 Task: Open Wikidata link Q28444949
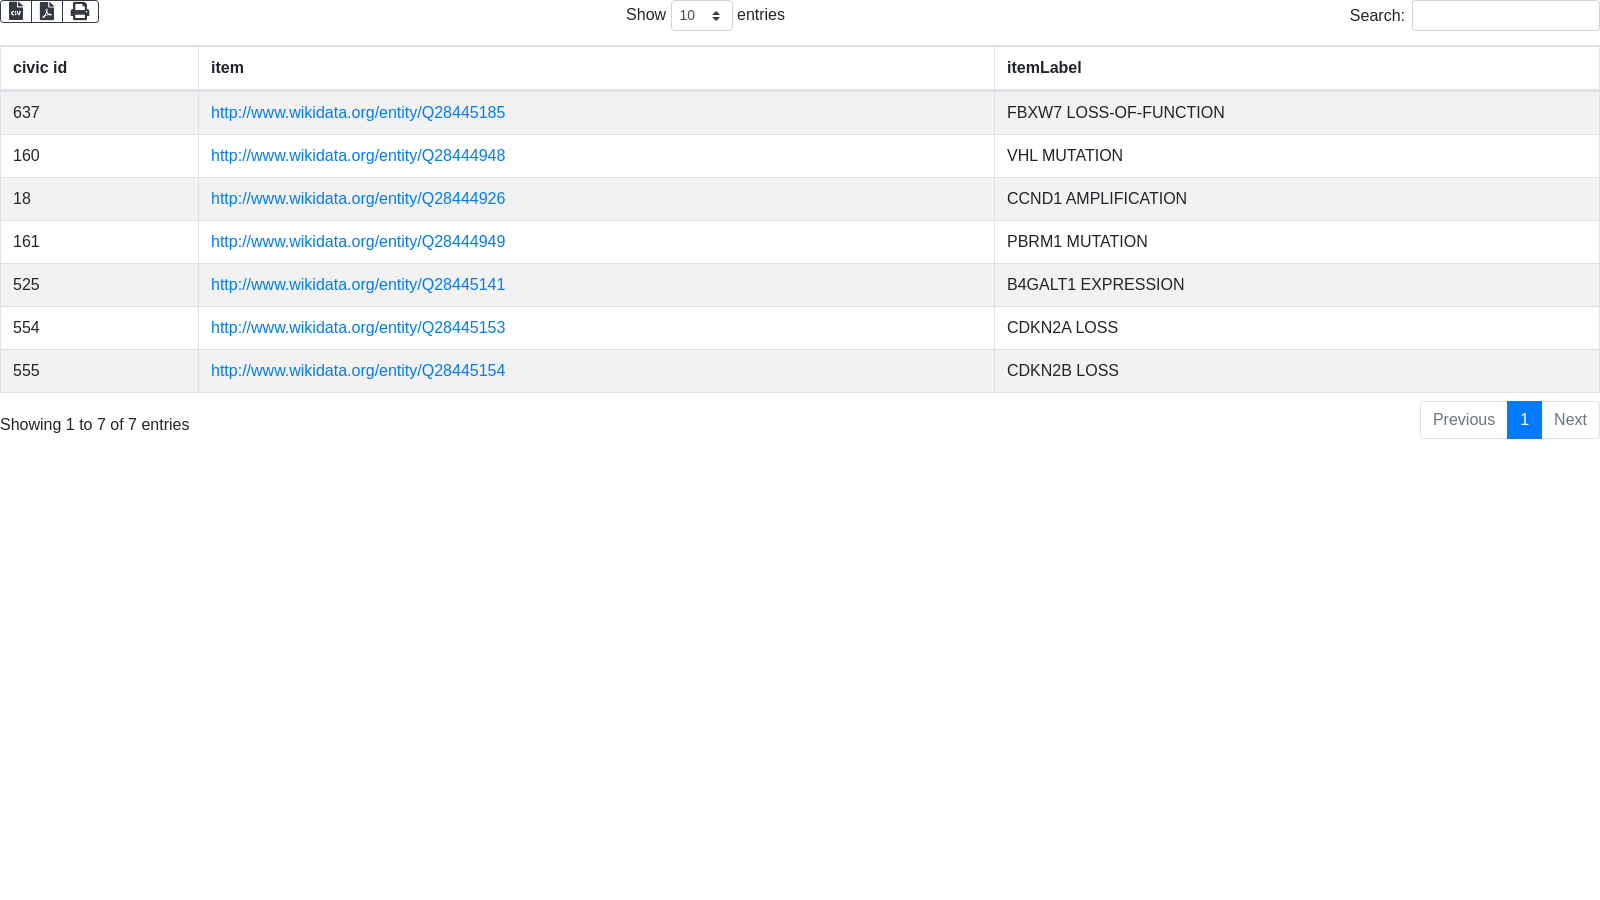coord(358,242)
